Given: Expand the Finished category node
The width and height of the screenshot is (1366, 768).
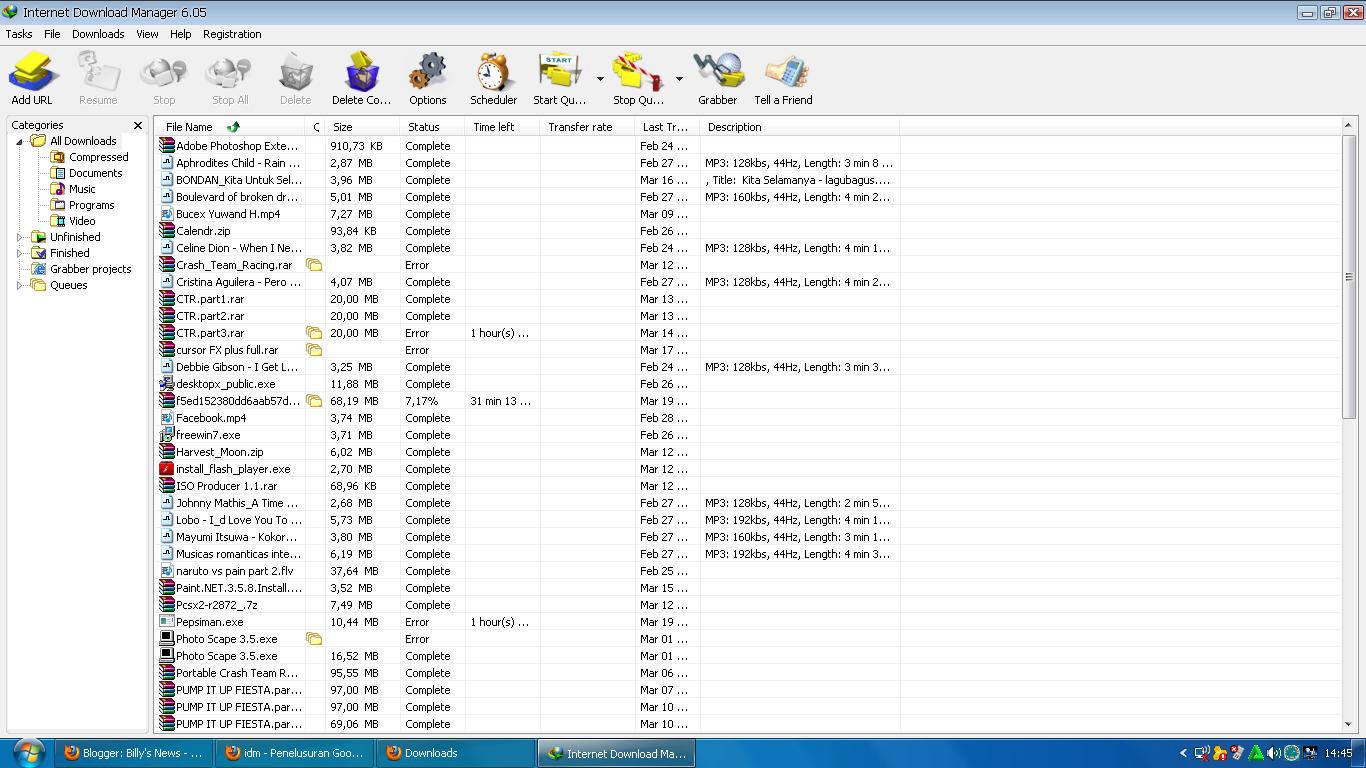Looking at the screenshot, I should (x=20, y=253).
